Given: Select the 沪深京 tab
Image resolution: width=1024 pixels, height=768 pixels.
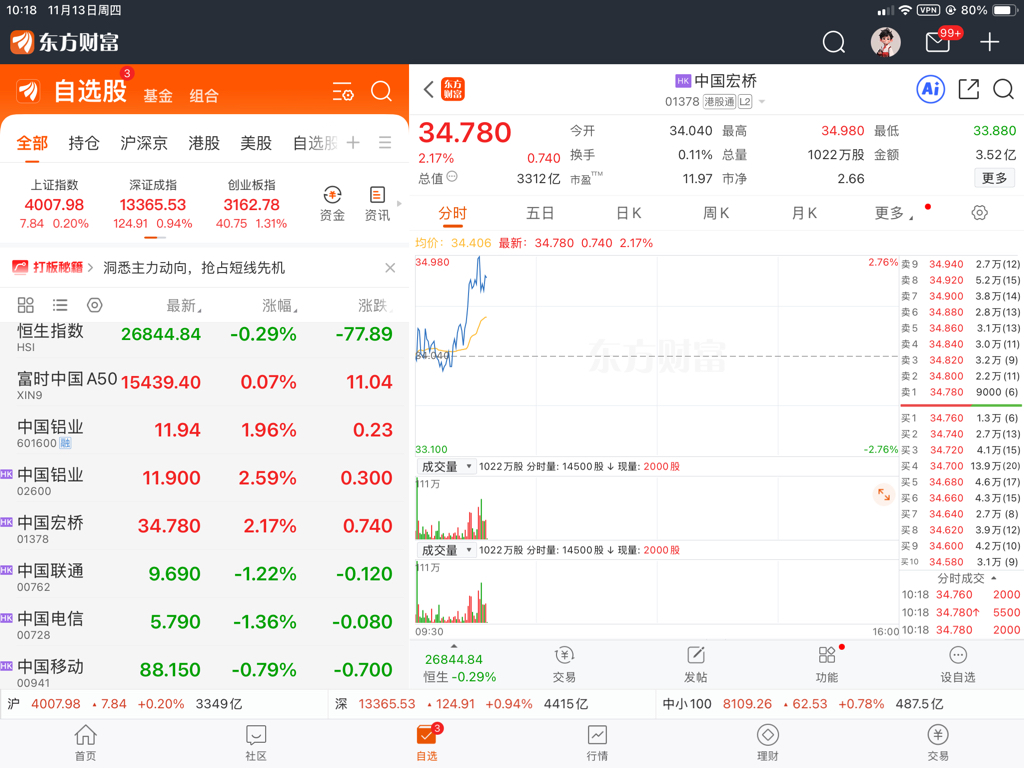Looking at the screenshot, I should (144, 143).
